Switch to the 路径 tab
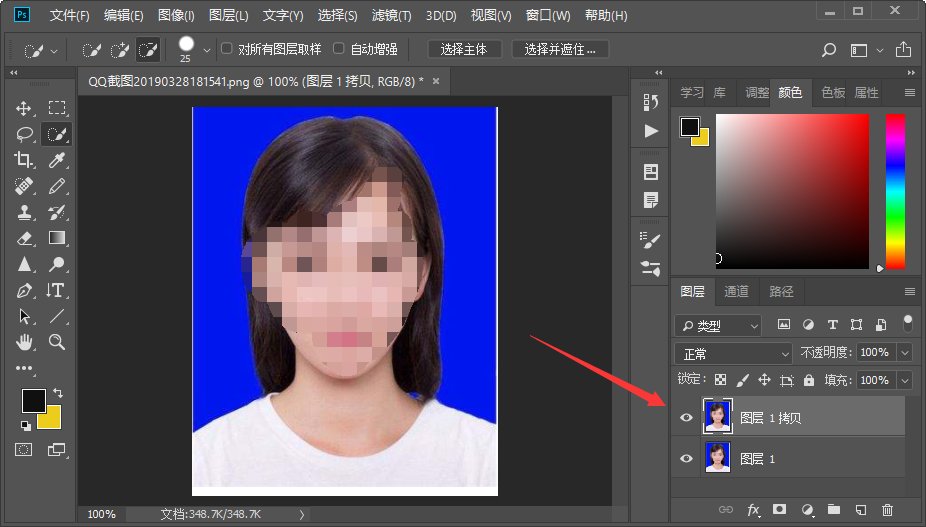Viewport: 926px width, 527px height. pyautogui.click(x=781, y=291)
